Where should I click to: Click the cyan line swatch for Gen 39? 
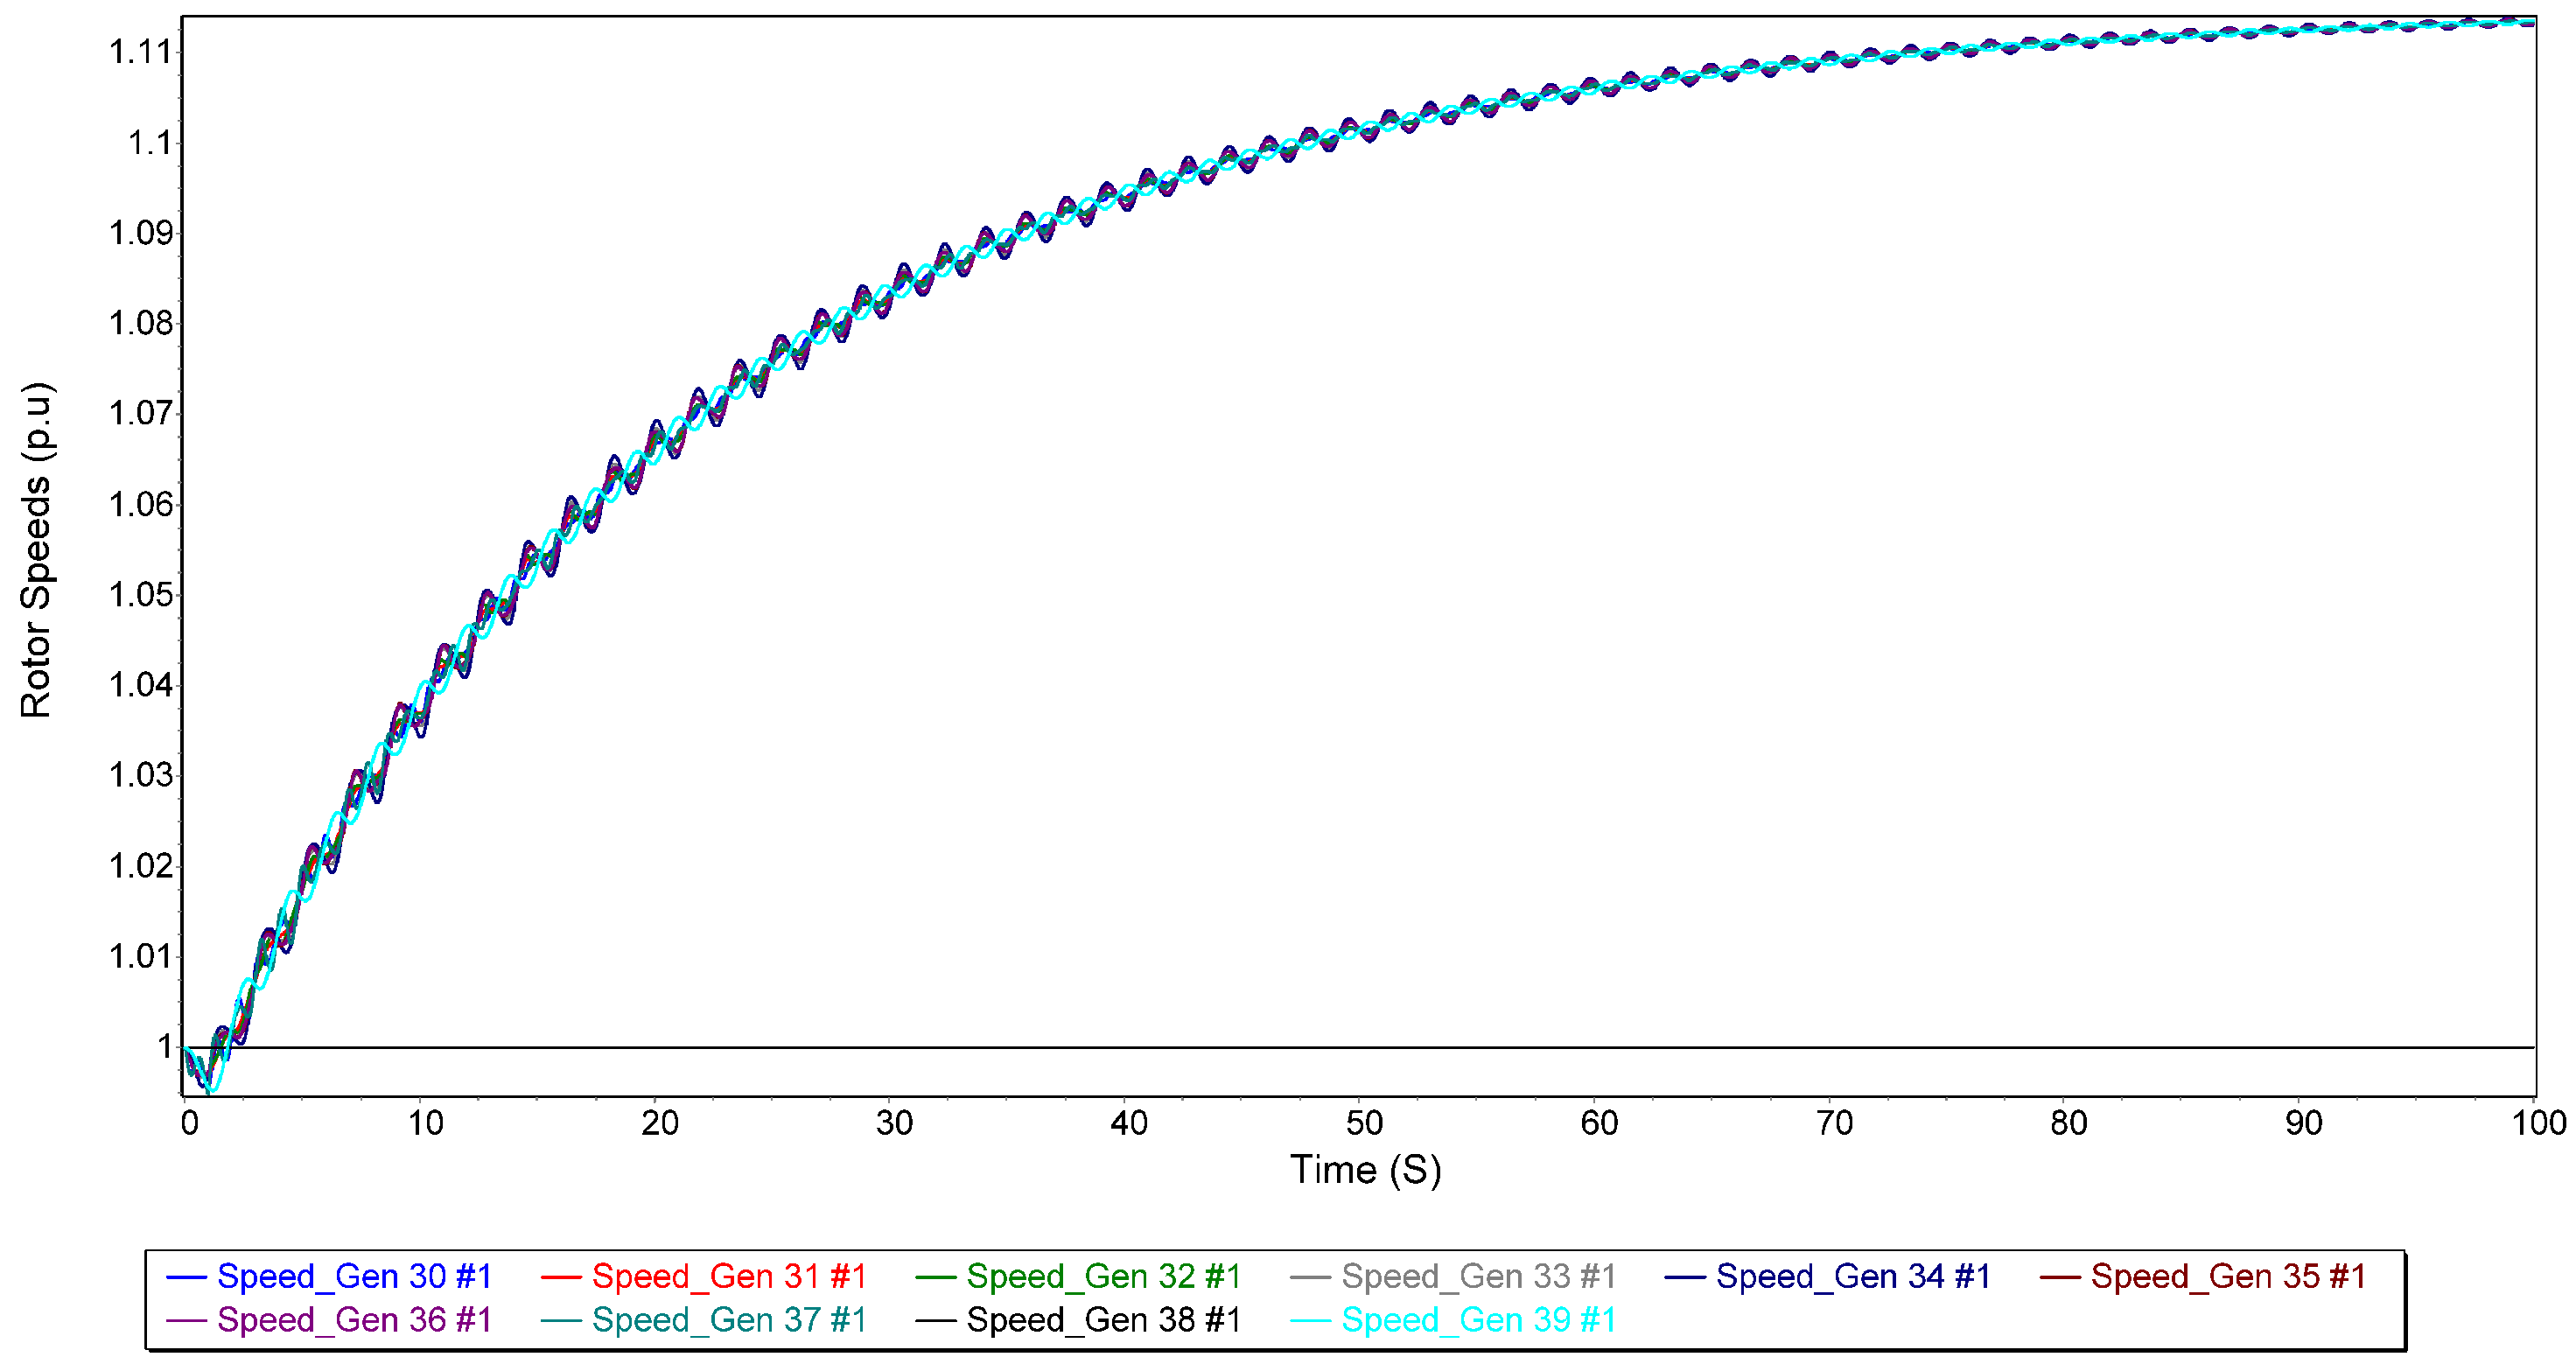[1310, 1322]
